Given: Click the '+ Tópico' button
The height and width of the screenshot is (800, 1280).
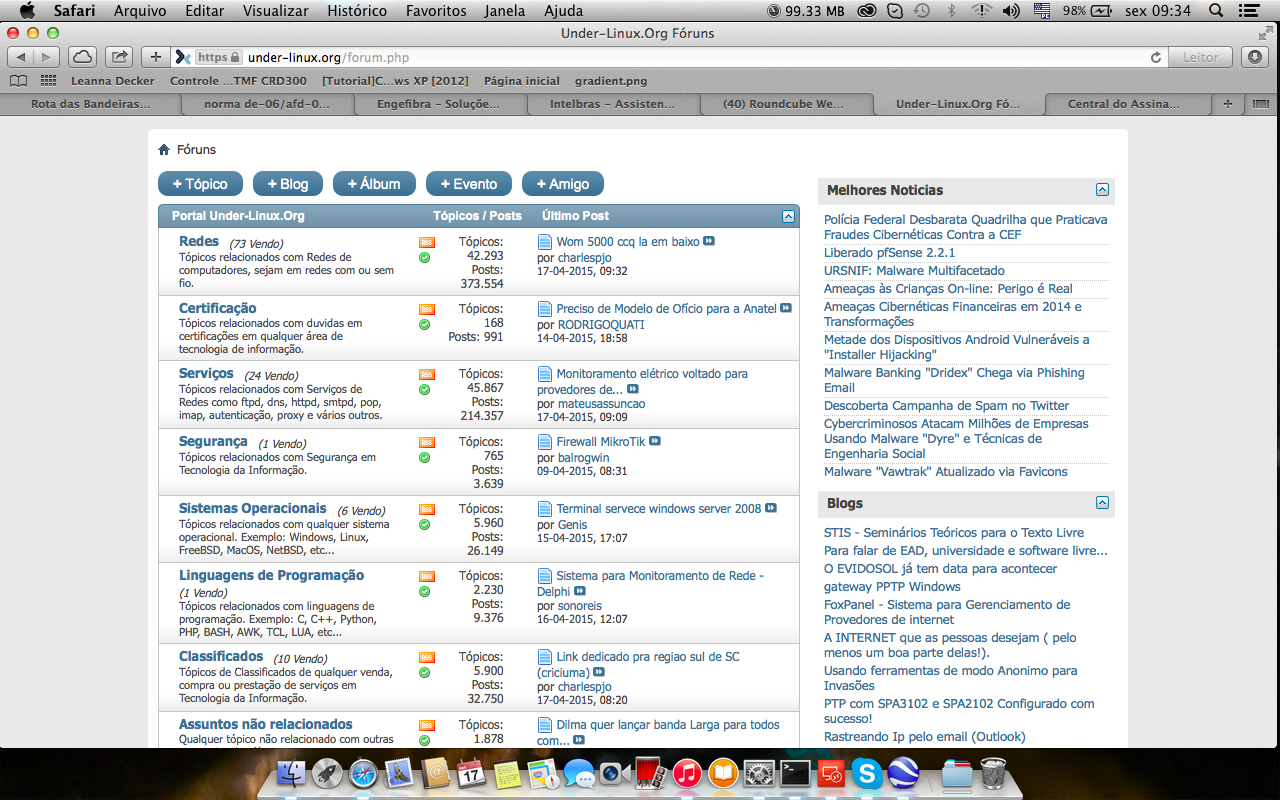Looking at the screenshot, I should coord(200,184).
